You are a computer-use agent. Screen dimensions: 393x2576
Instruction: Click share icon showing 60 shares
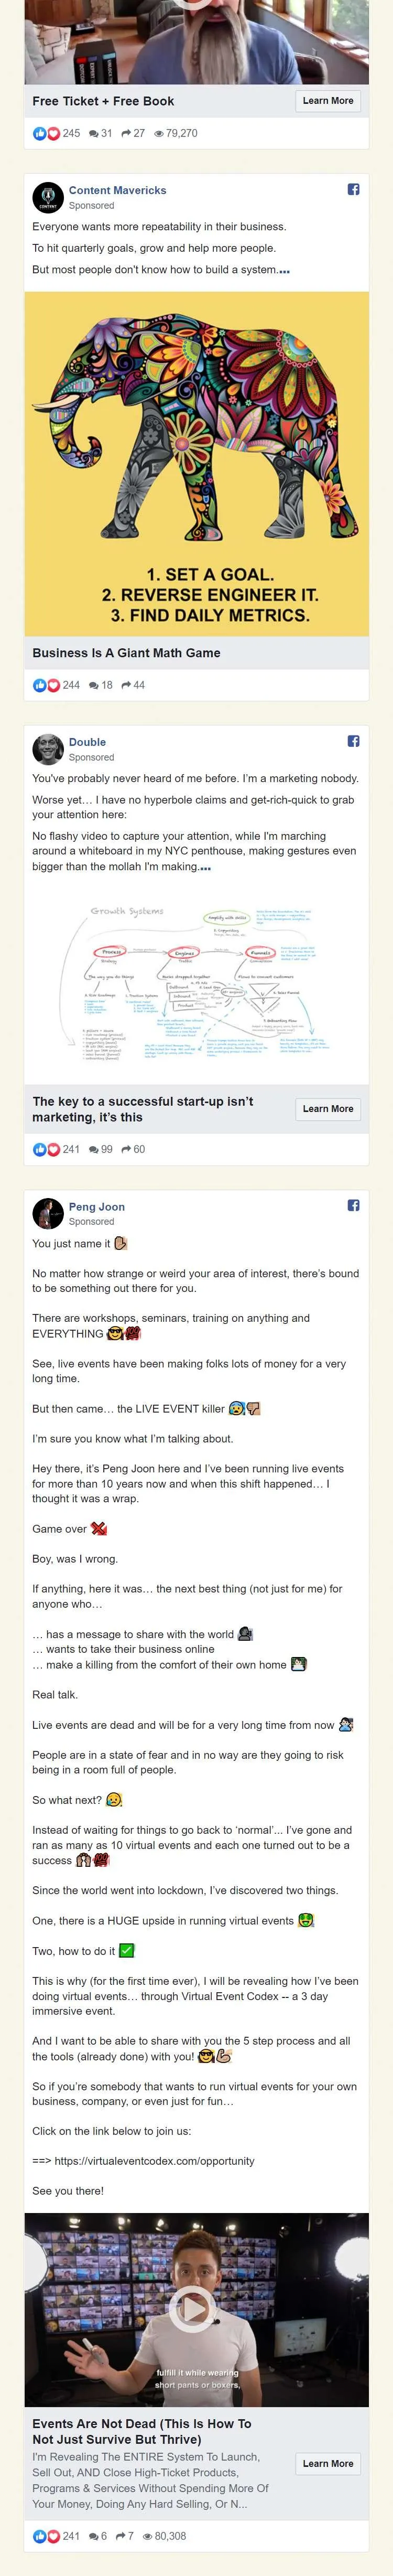click(127, 1149)
